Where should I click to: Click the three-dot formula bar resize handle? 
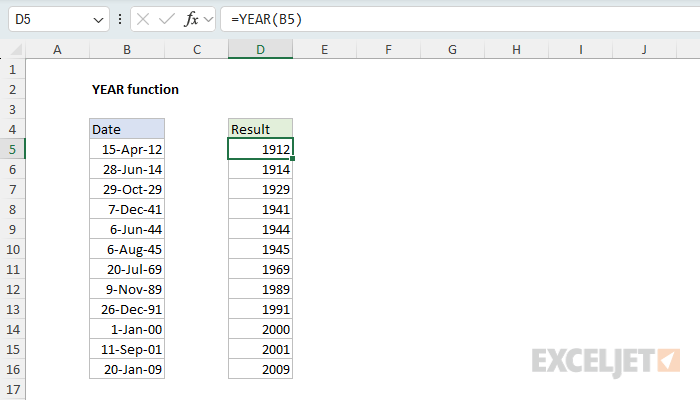pos(120,19)
